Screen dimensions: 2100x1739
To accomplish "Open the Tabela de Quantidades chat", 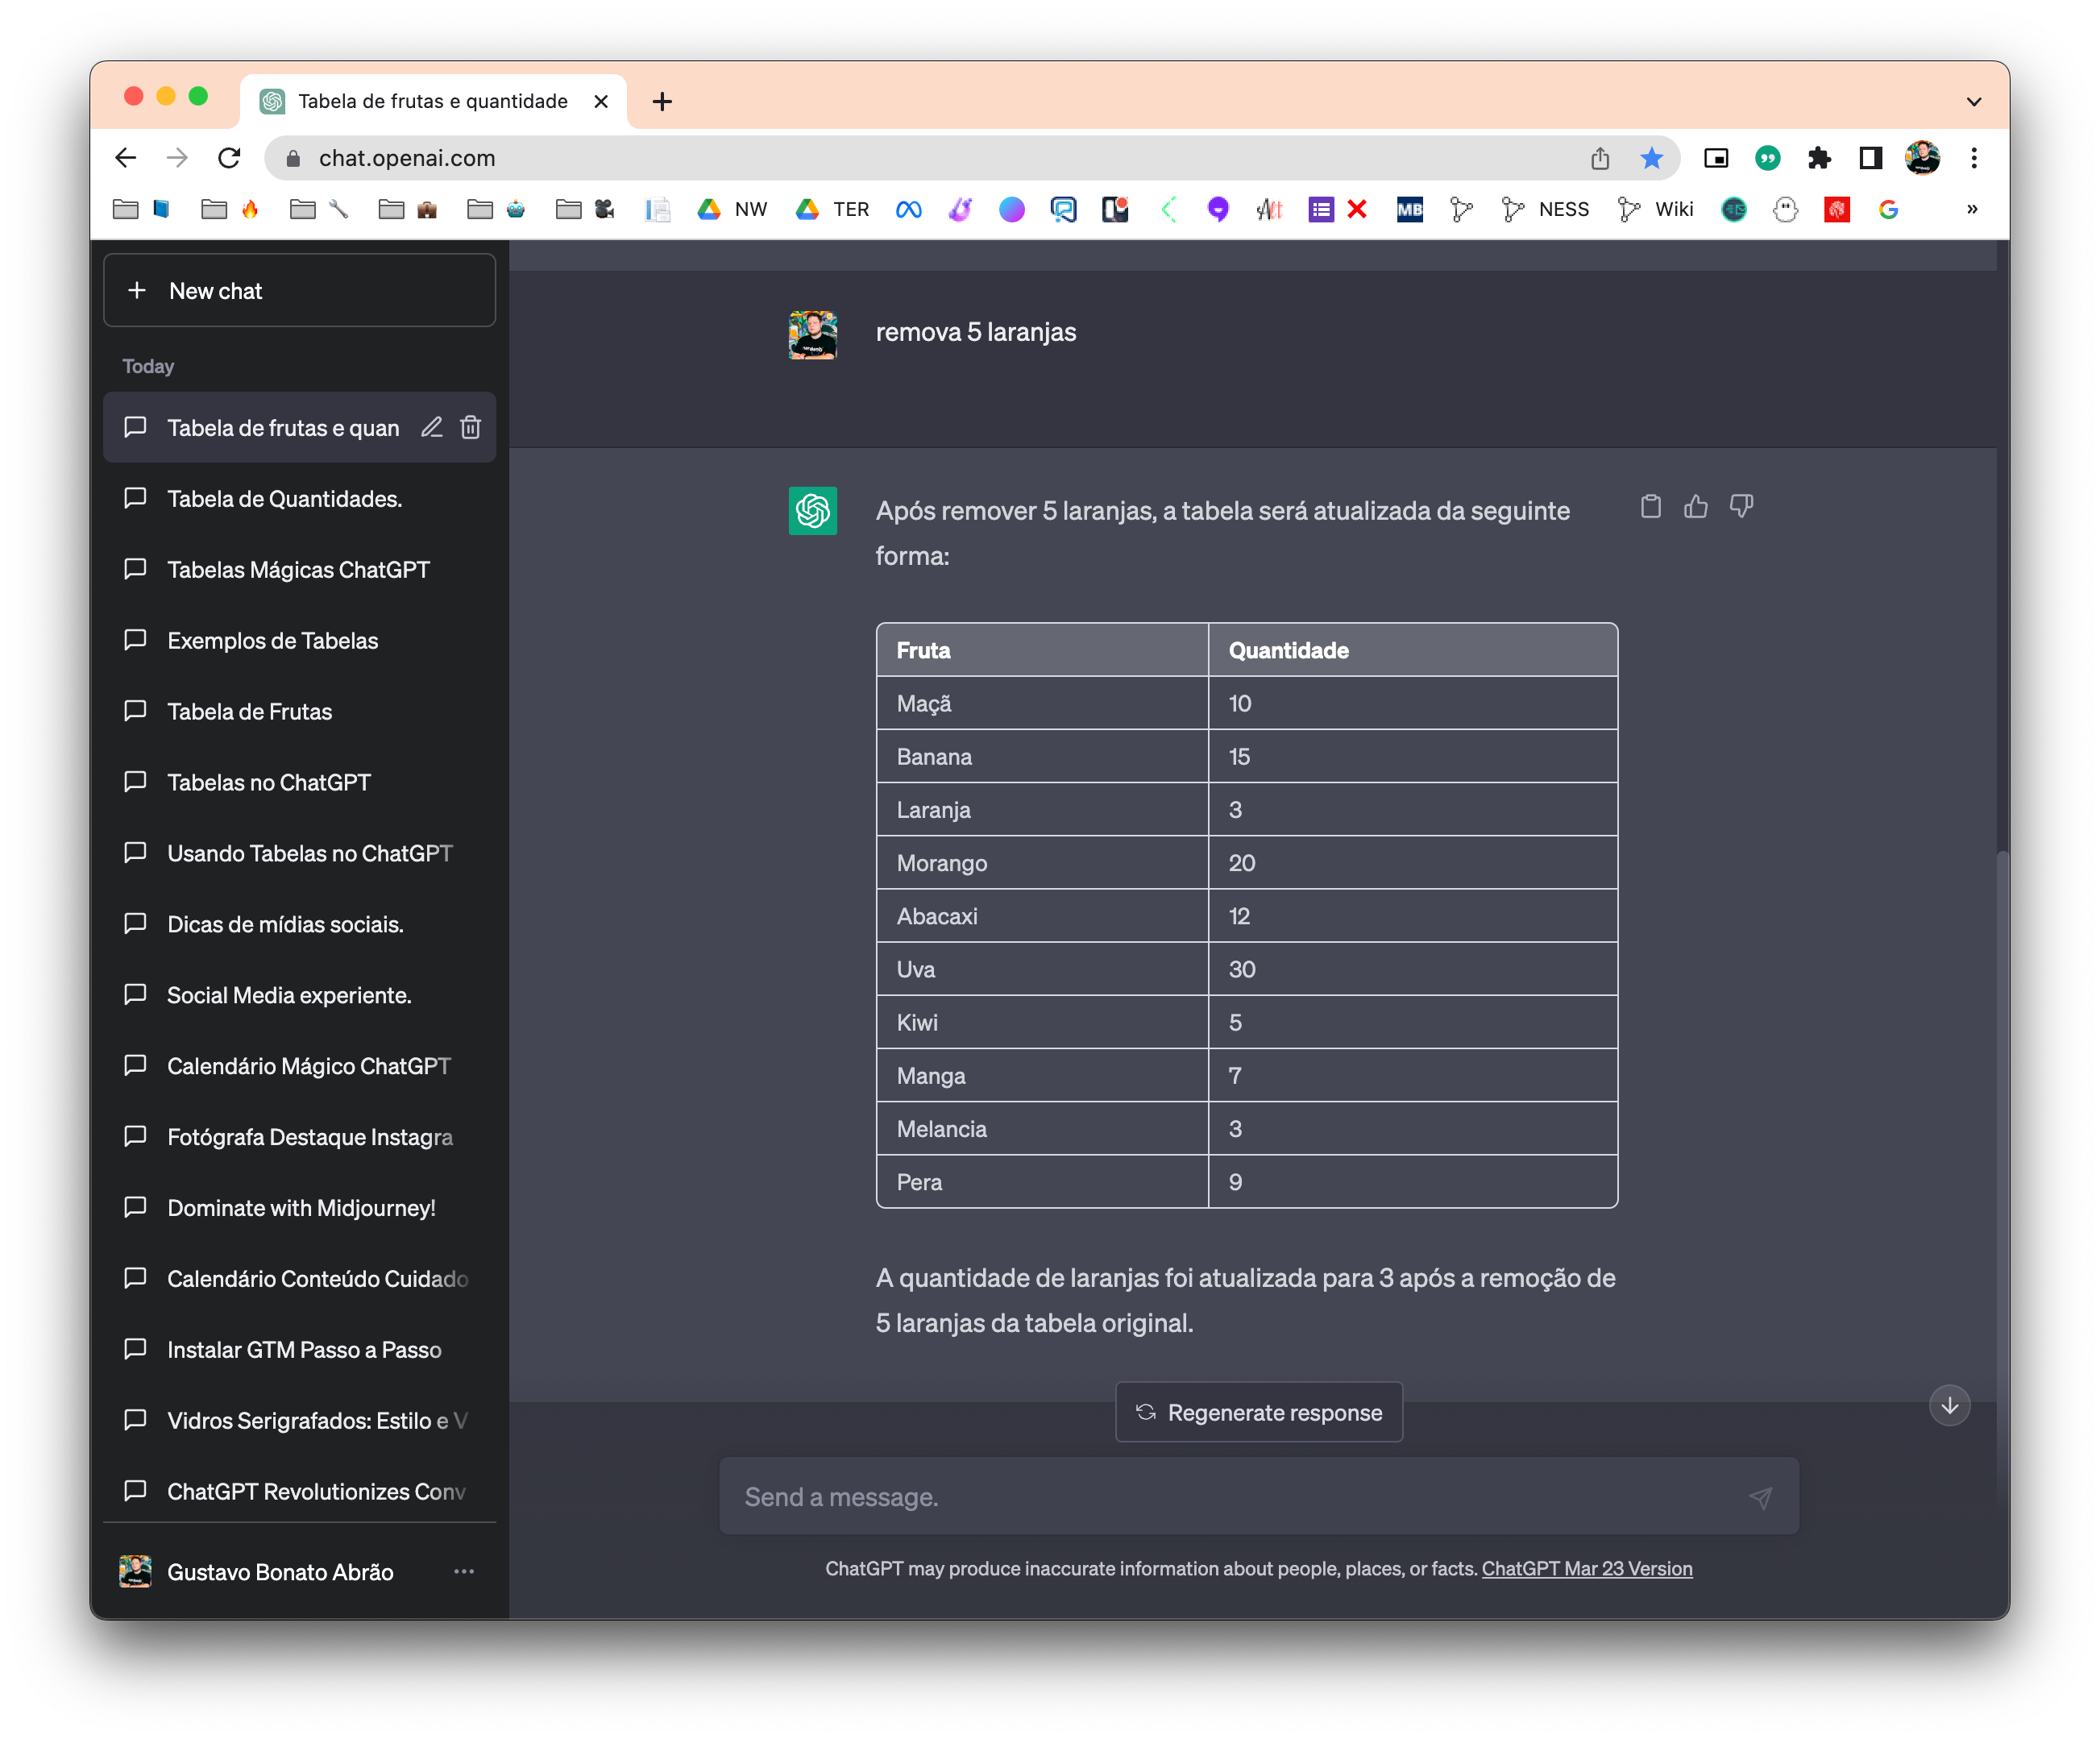I will coord(300,498).
